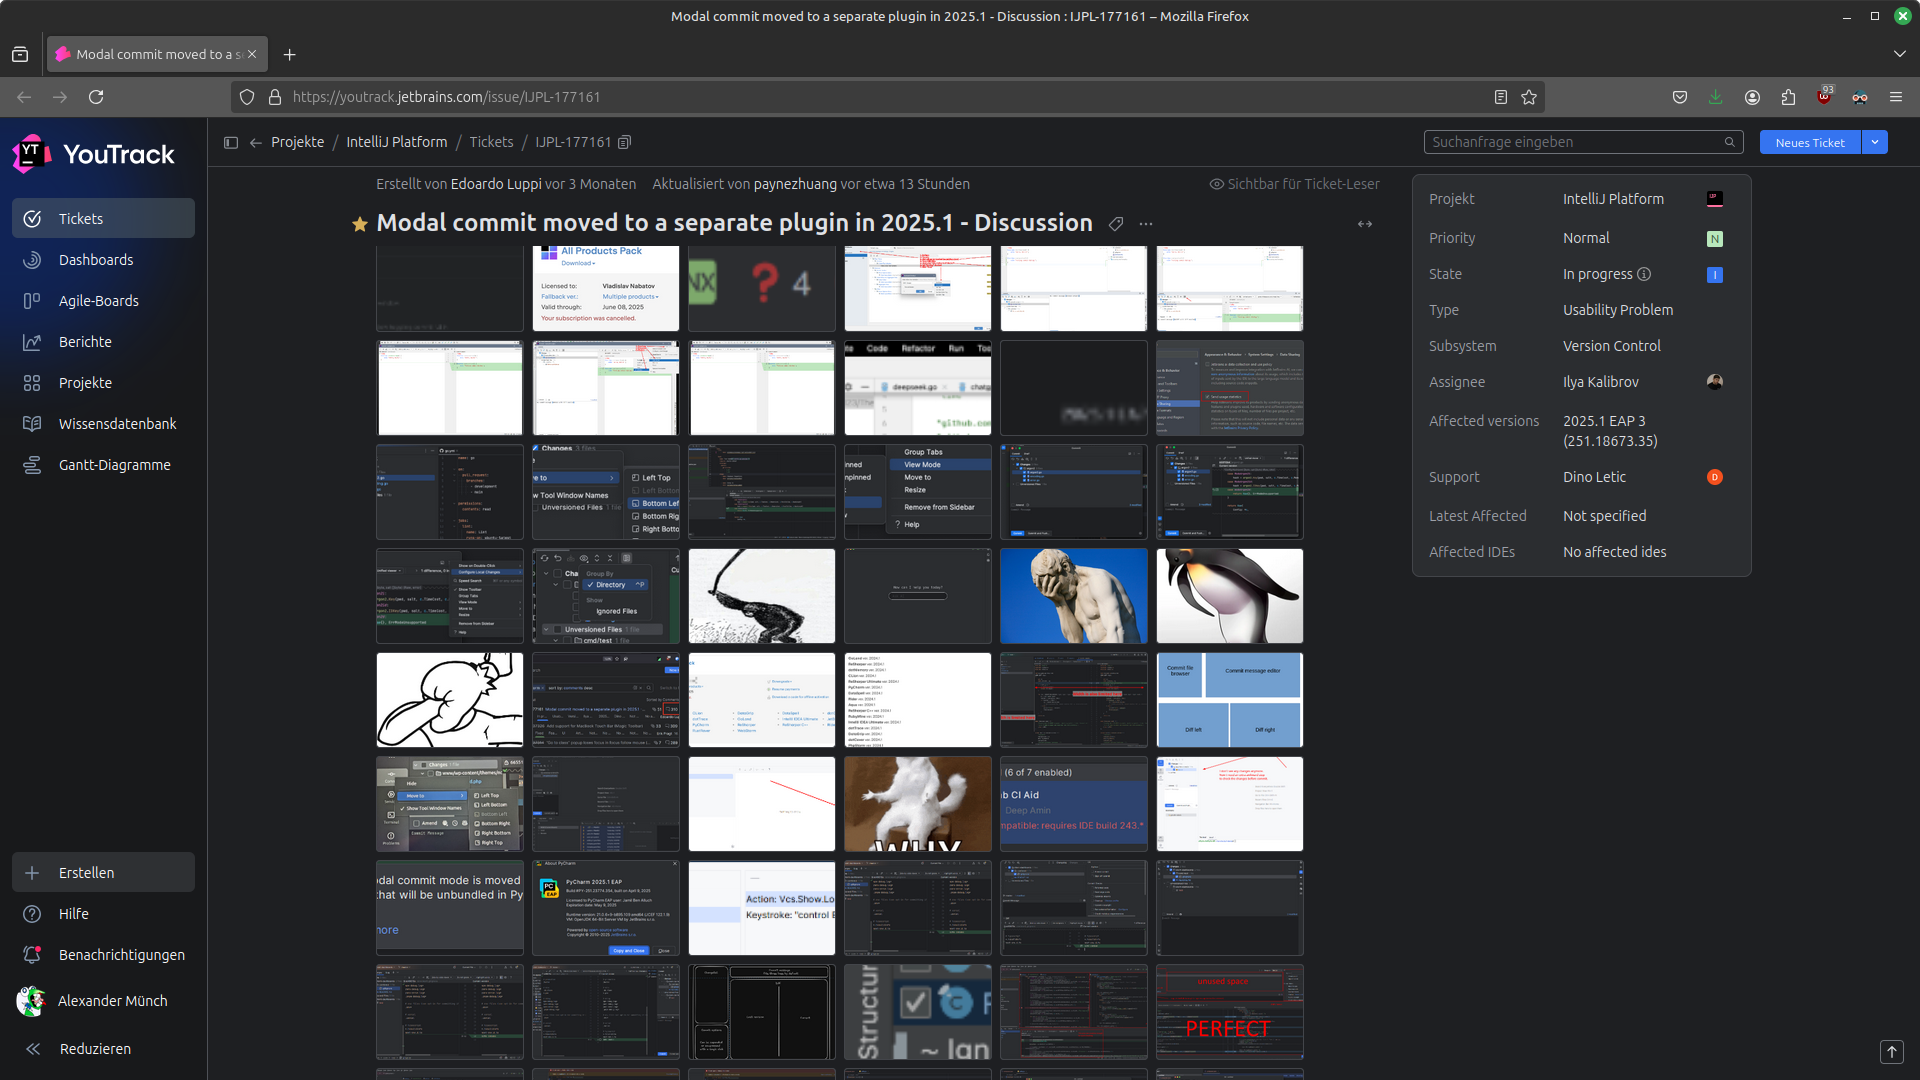This screenshot has width=1920, height=1080.
Task: Change Priority value Normal
Action: point(1586,238)
